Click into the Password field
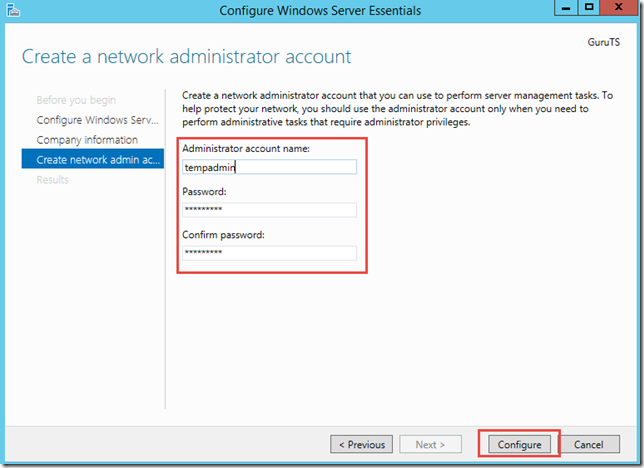The width and height of the screenshot is (644, 468). tap(269, 210)
